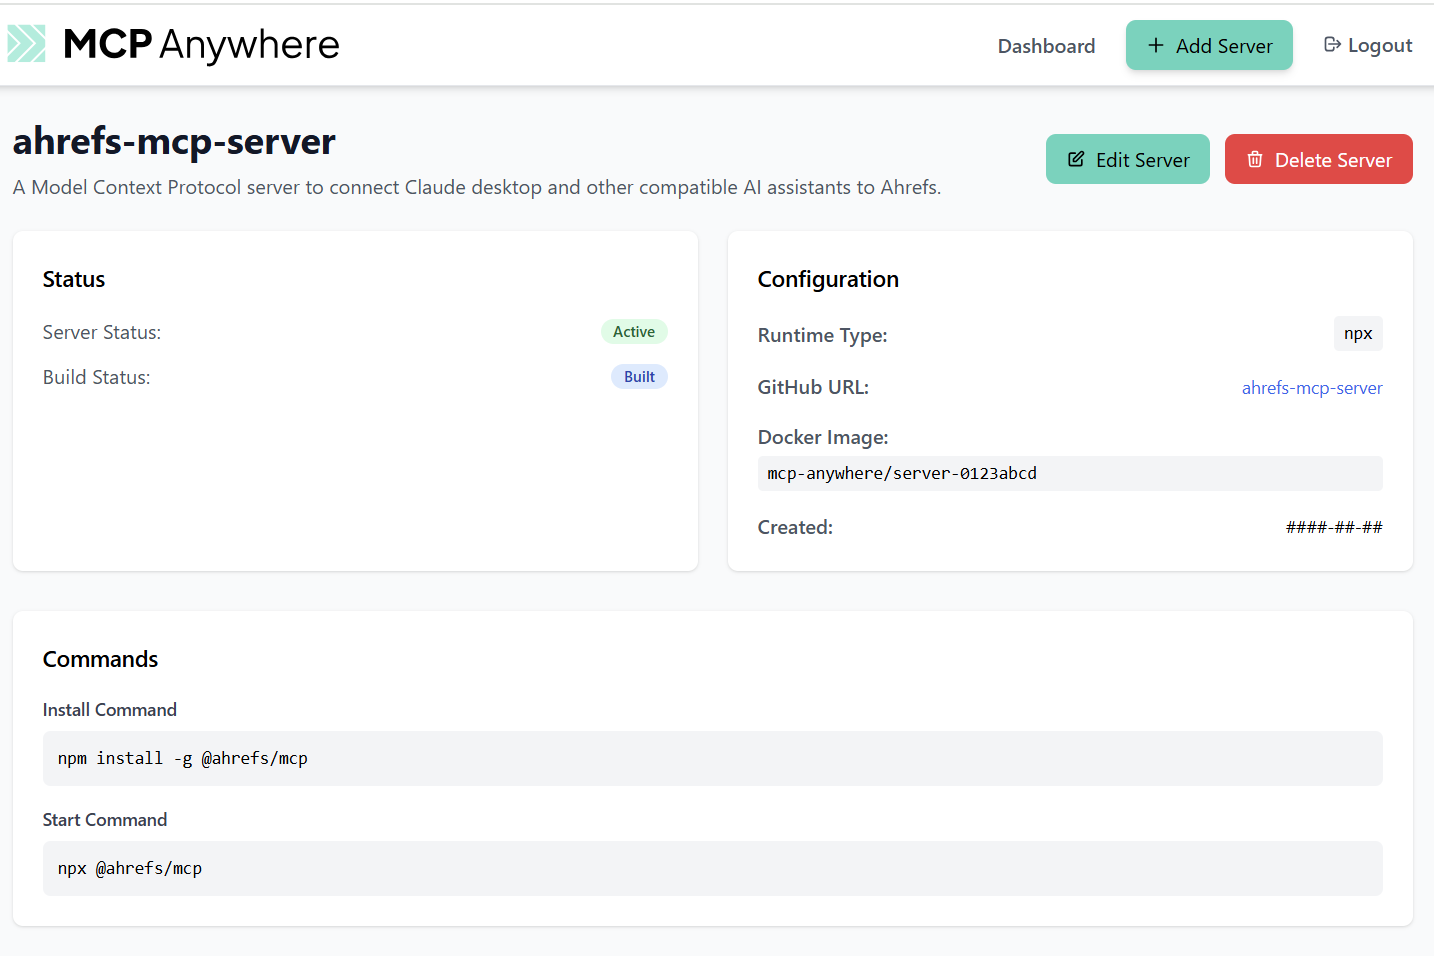Screen dimensions: 1434x956
Task: Click the GitHub URL label
Action: 813,387
